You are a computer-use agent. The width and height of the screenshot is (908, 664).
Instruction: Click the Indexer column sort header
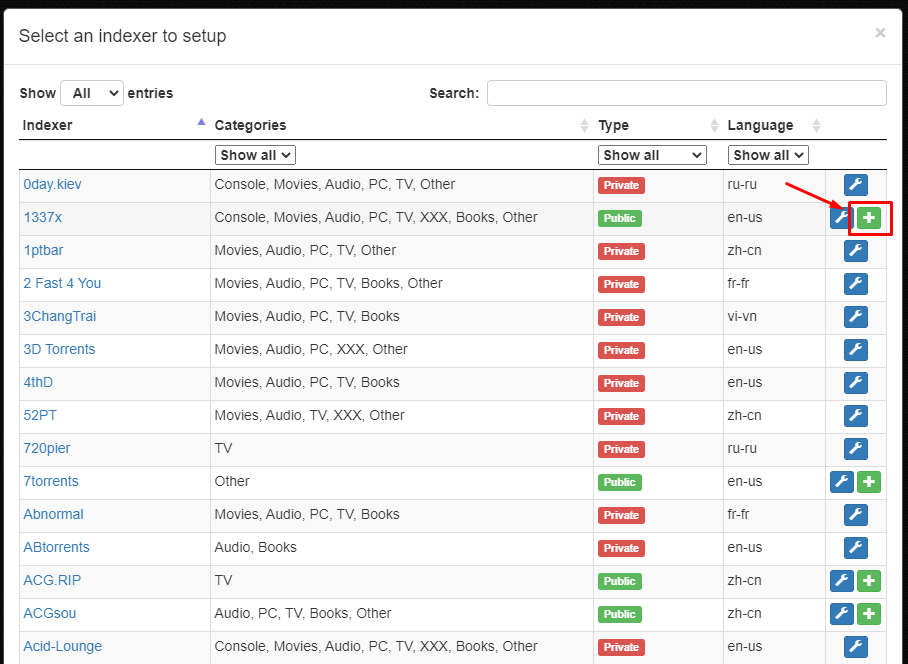pos(45,124)
